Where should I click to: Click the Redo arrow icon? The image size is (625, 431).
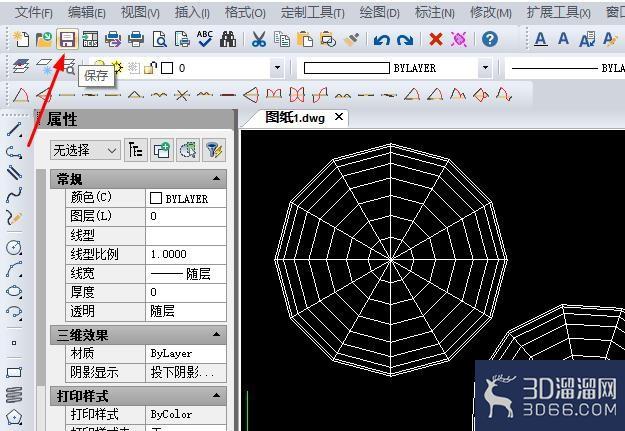click(405, 39)
